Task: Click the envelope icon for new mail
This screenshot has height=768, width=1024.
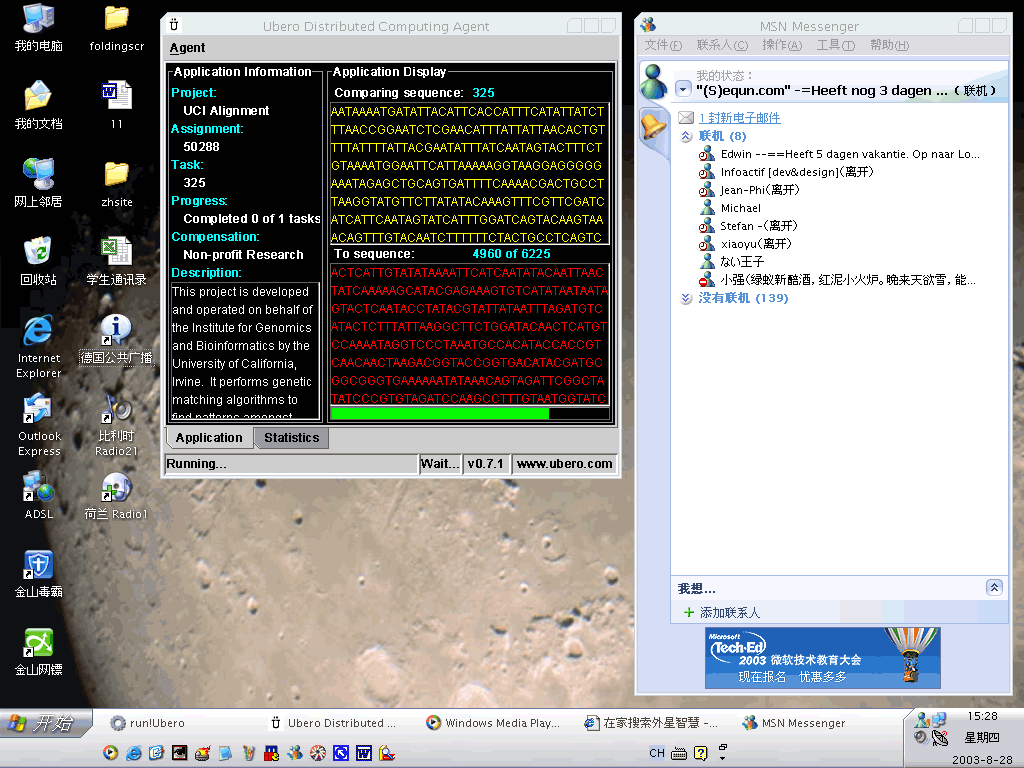Action: (686, 118)
